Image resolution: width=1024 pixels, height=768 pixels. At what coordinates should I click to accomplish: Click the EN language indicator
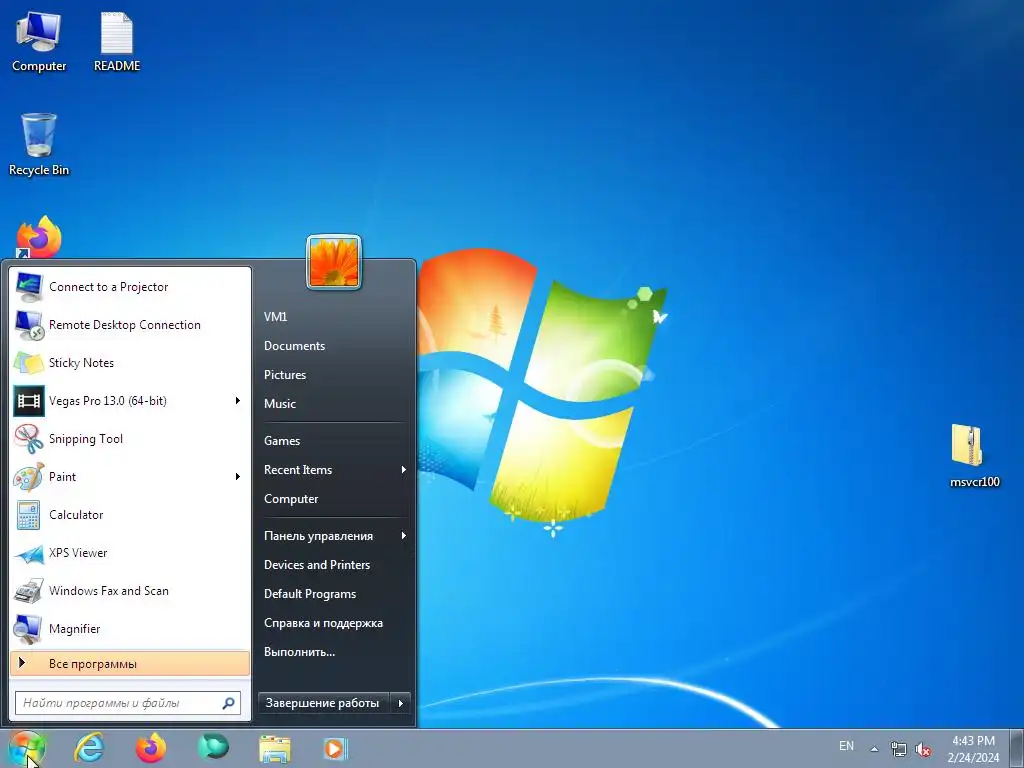[846, 746]
